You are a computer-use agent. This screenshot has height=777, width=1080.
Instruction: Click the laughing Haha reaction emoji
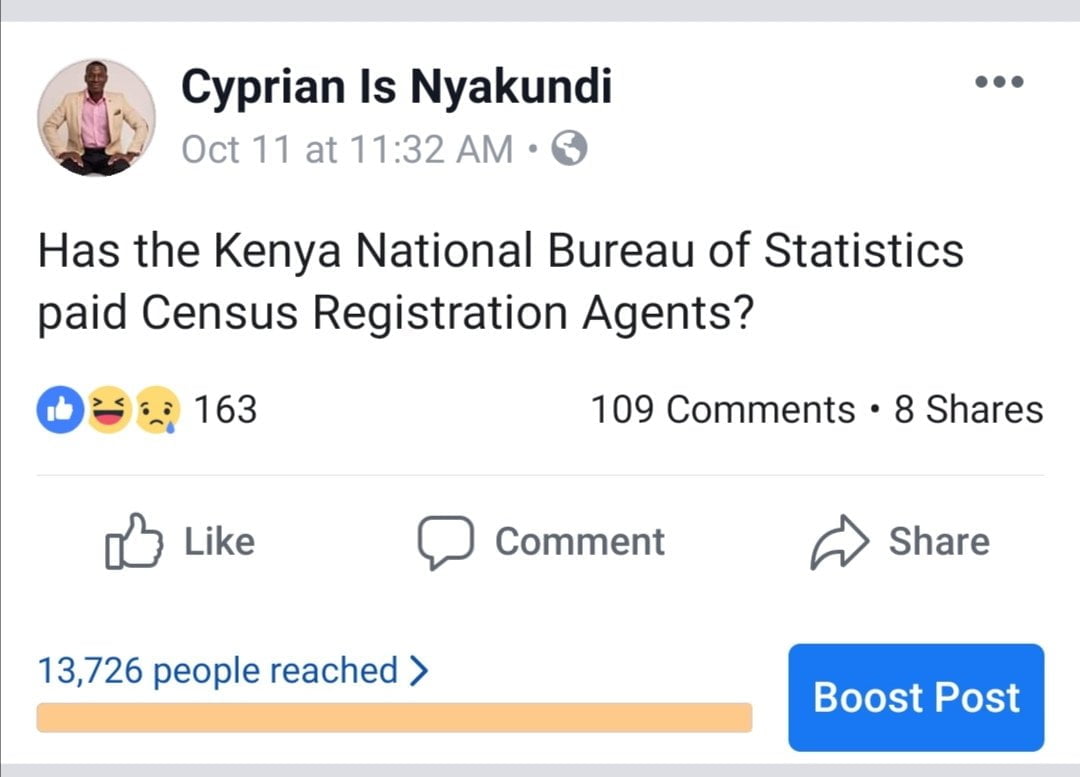pyautogui.click(x=108, y=411)
